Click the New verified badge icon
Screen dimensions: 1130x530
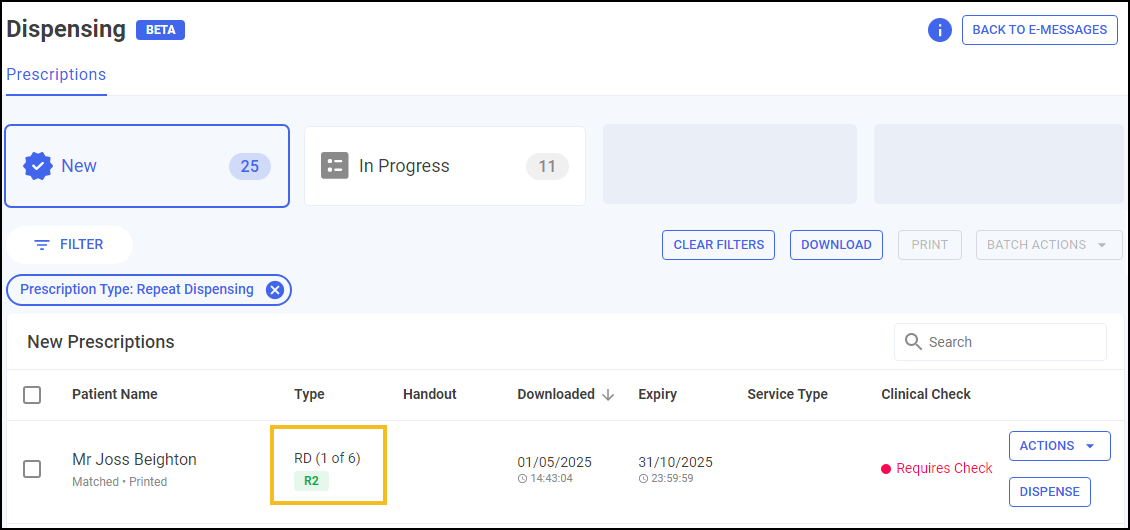[38, 166]
